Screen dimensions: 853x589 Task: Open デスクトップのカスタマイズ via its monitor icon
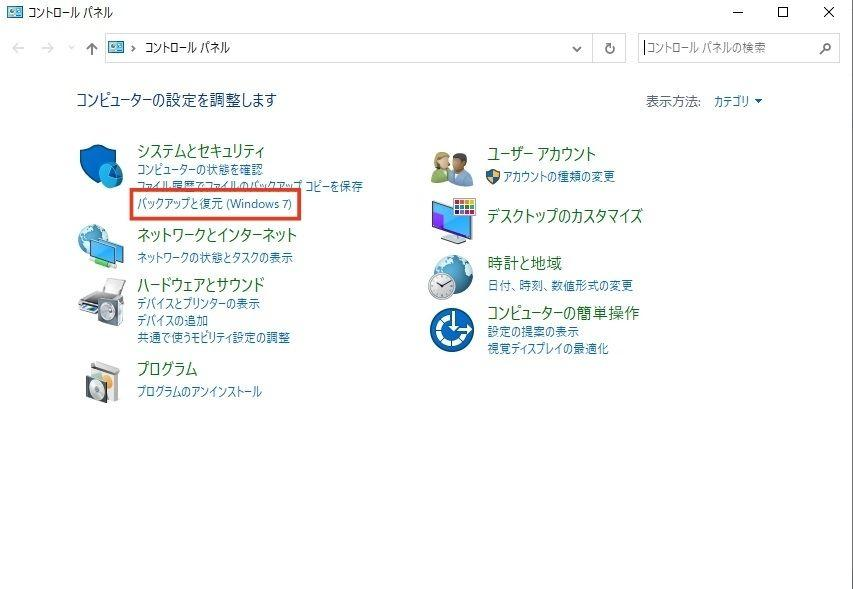tap(452, 222)
